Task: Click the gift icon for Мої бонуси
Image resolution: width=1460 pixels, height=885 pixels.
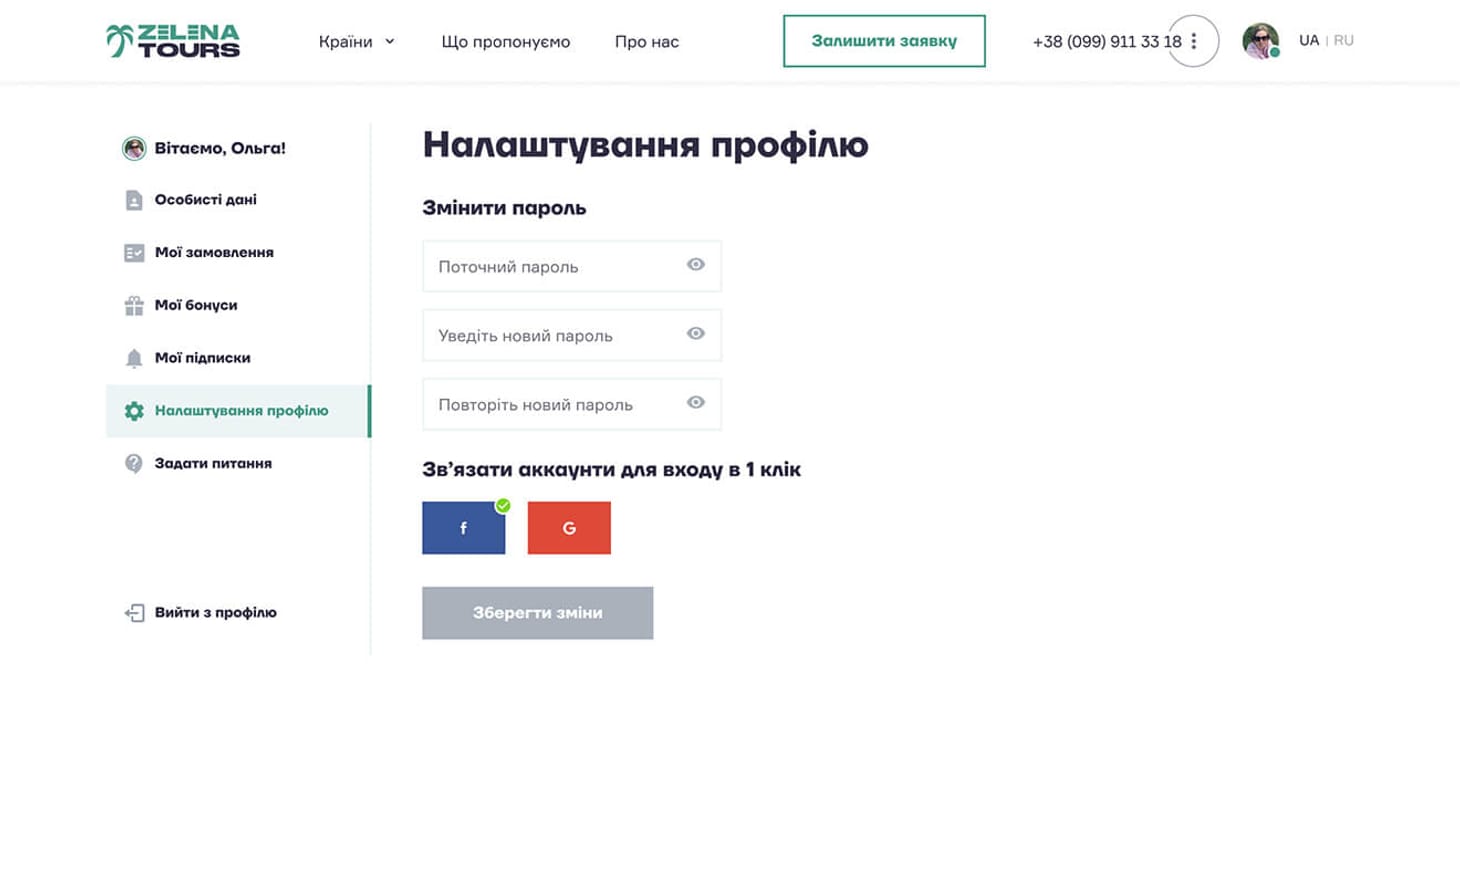Action: (132, 305)
